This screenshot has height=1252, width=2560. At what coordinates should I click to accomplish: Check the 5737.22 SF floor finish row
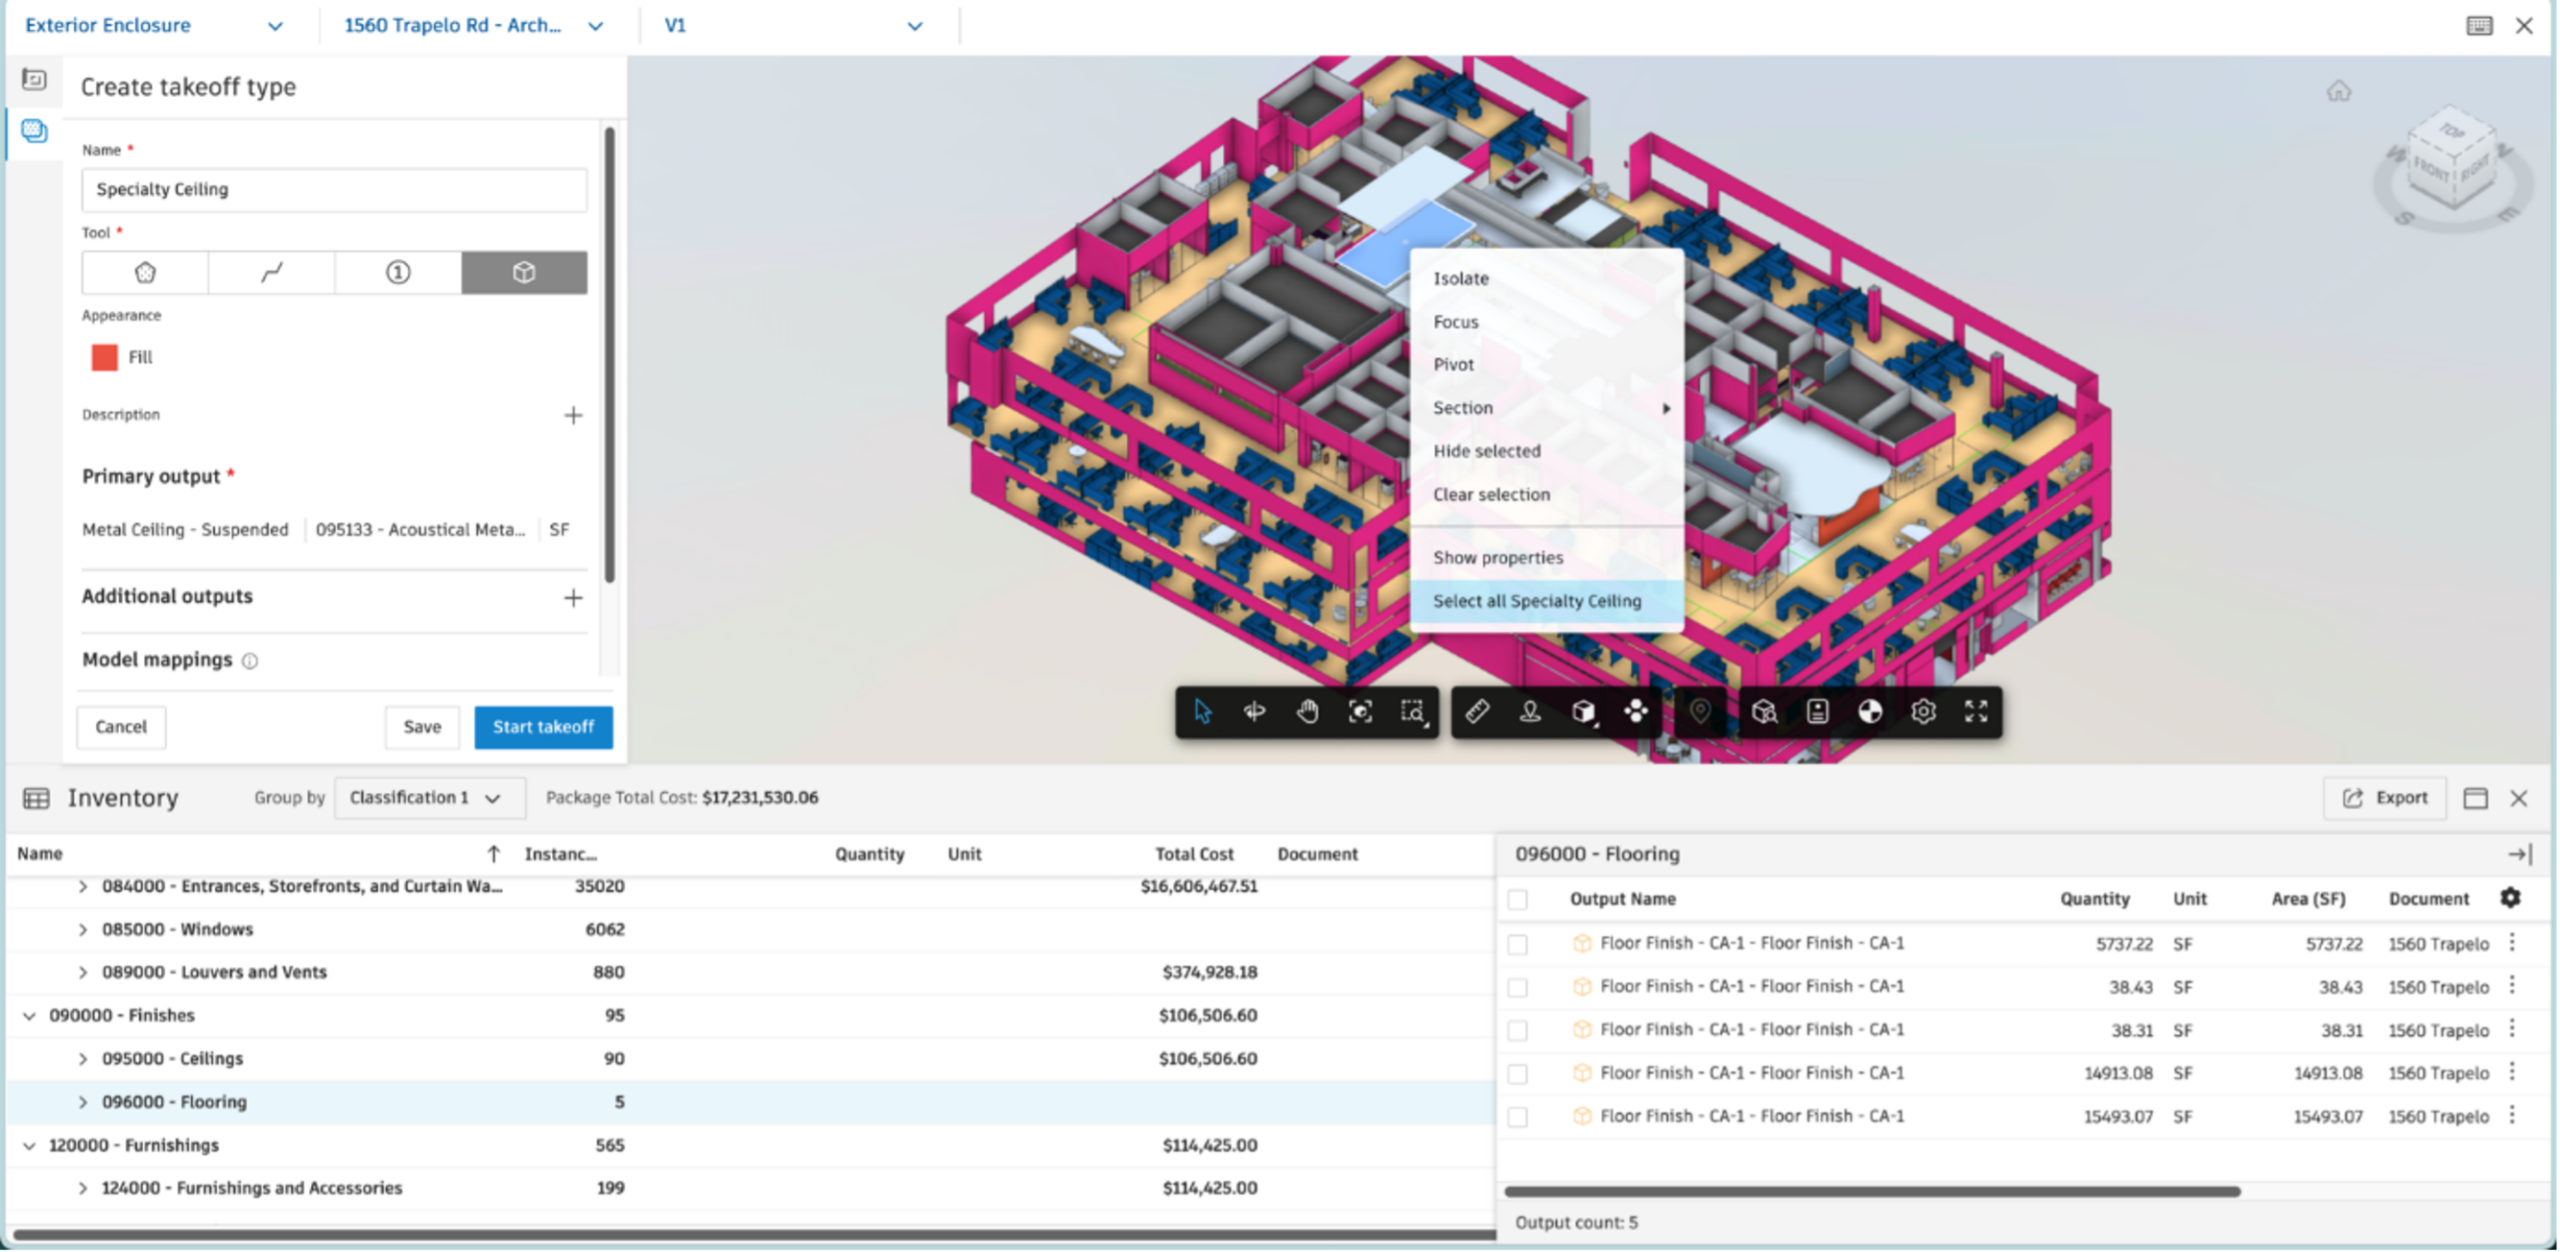(1518, 944)
